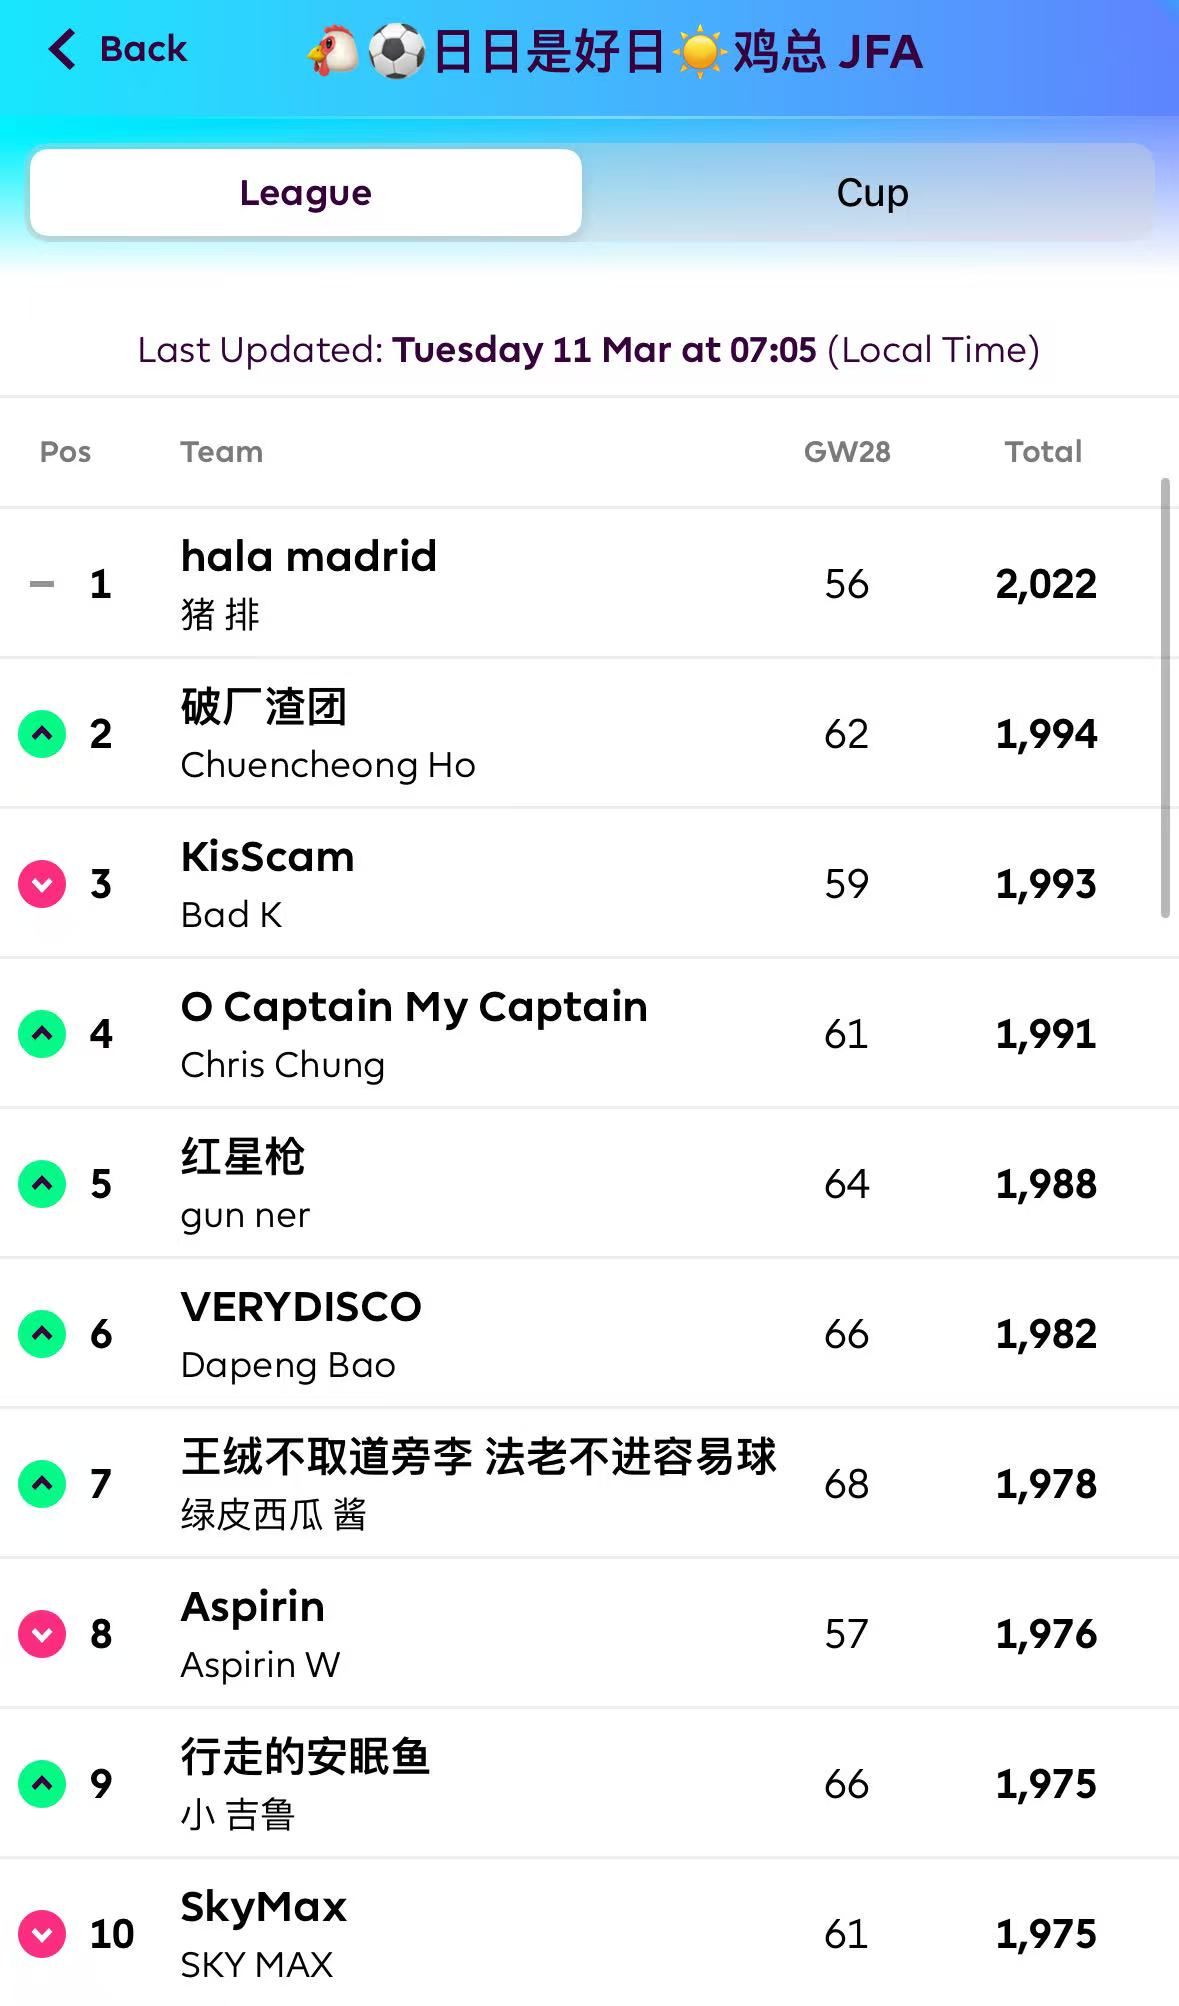Go Back to previous page
Screen dimensions: 1179x2006
click(x=143, y=49)
